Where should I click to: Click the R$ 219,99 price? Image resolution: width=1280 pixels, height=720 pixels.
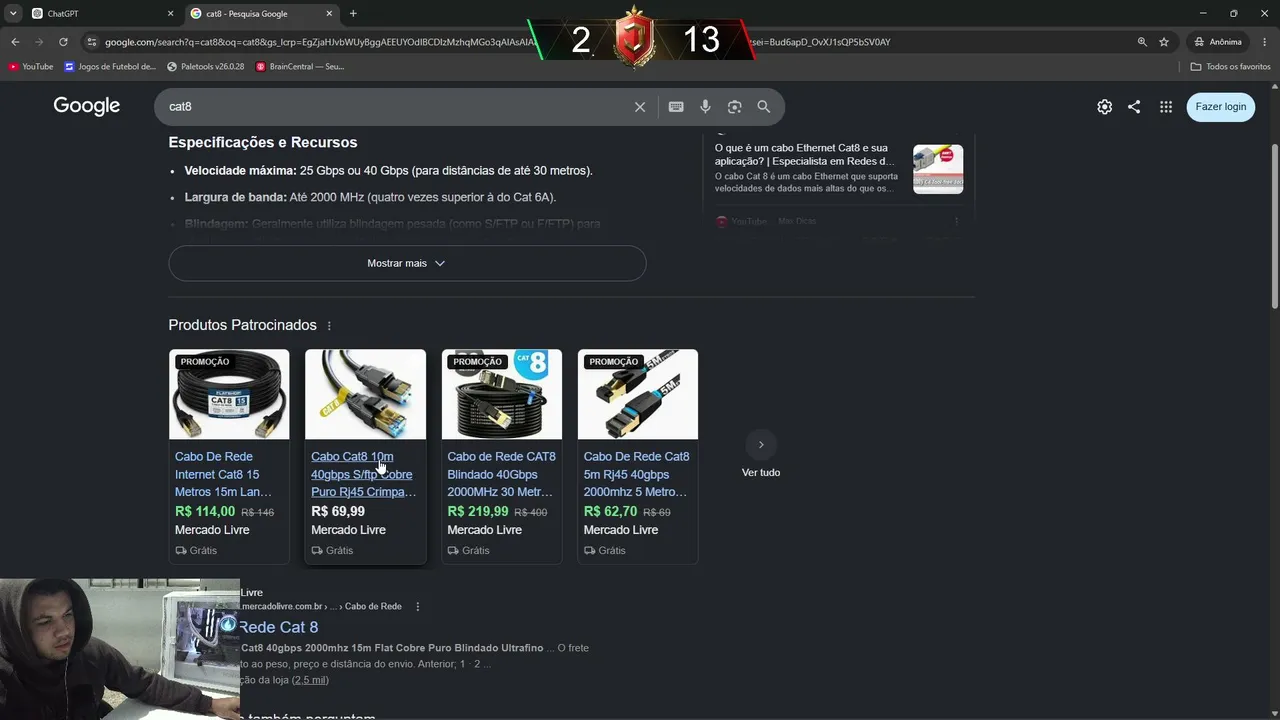pyautogui.click(x=478, y=512)
